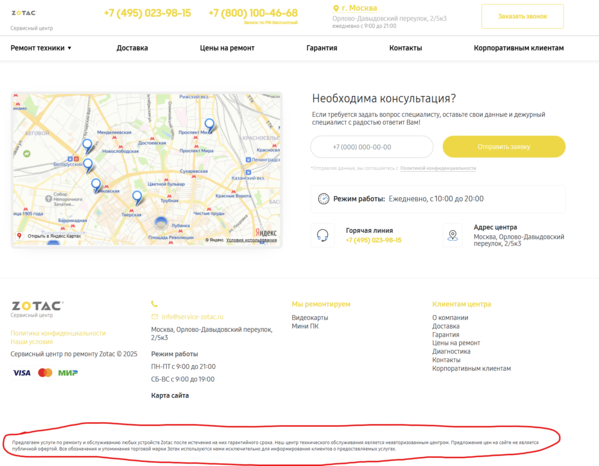The width and height of the screenshot is (599, 466).
Task: Click the ПН-ПТ с 9:00 до 21:00 text
Action: pos(183,367)
